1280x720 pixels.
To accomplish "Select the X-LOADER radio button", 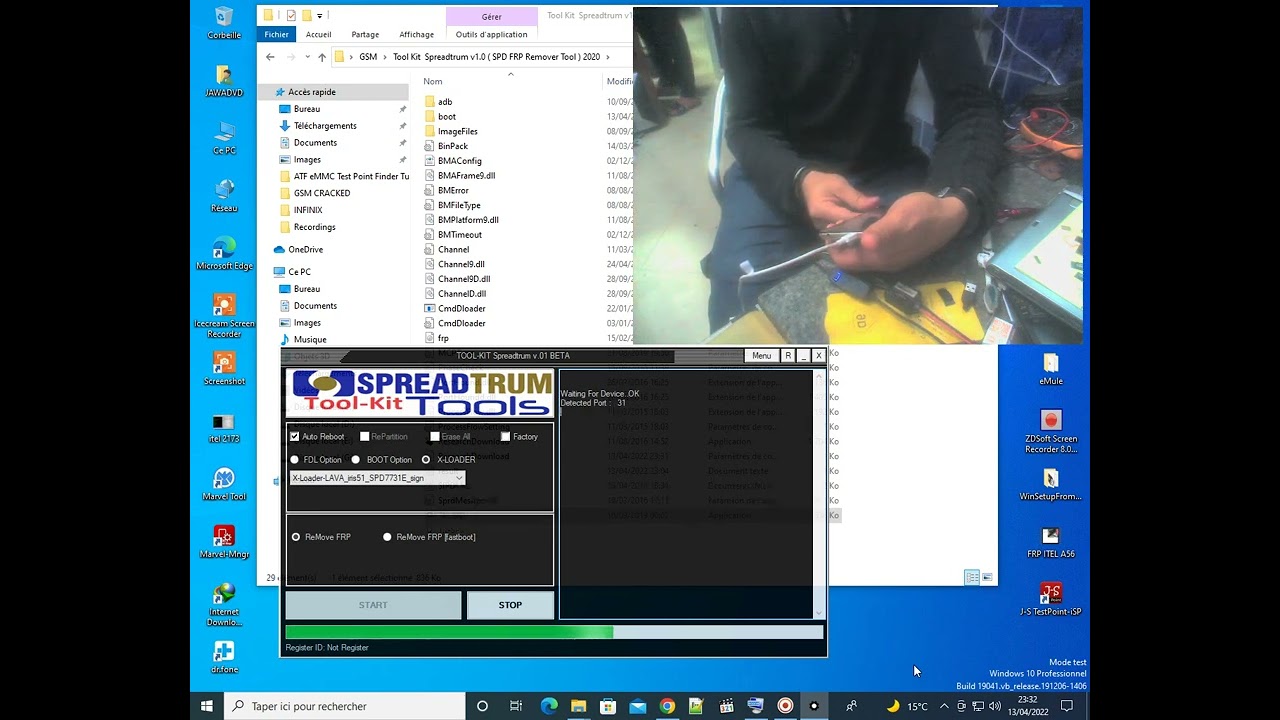I will [426, 460].
